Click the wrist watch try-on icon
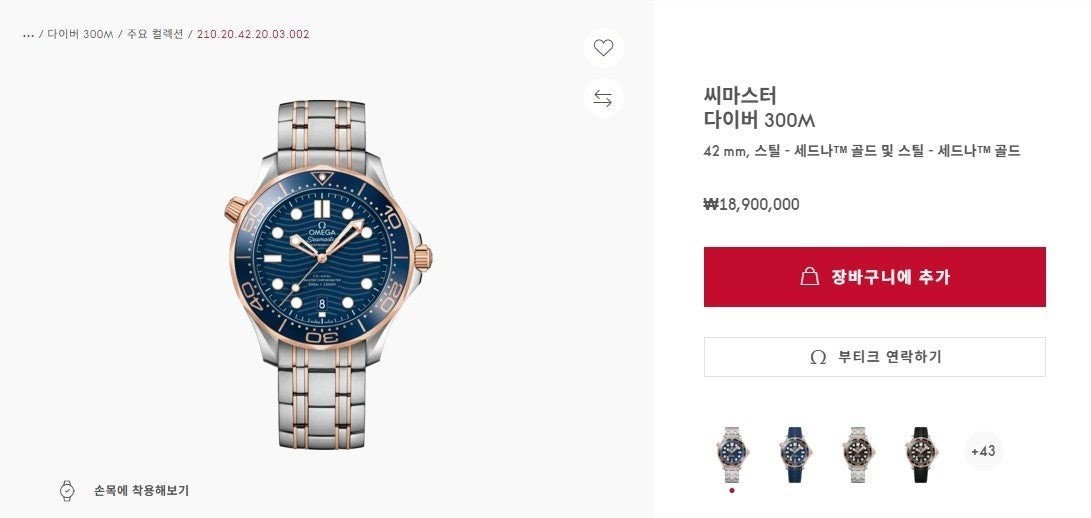Image resolution: width=1091 pixels, height=518 pixels. click(67, 491)
